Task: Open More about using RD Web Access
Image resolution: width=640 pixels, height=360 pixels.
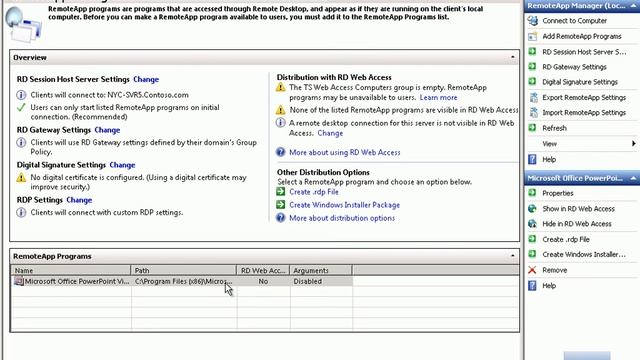Action: [344, 152]
